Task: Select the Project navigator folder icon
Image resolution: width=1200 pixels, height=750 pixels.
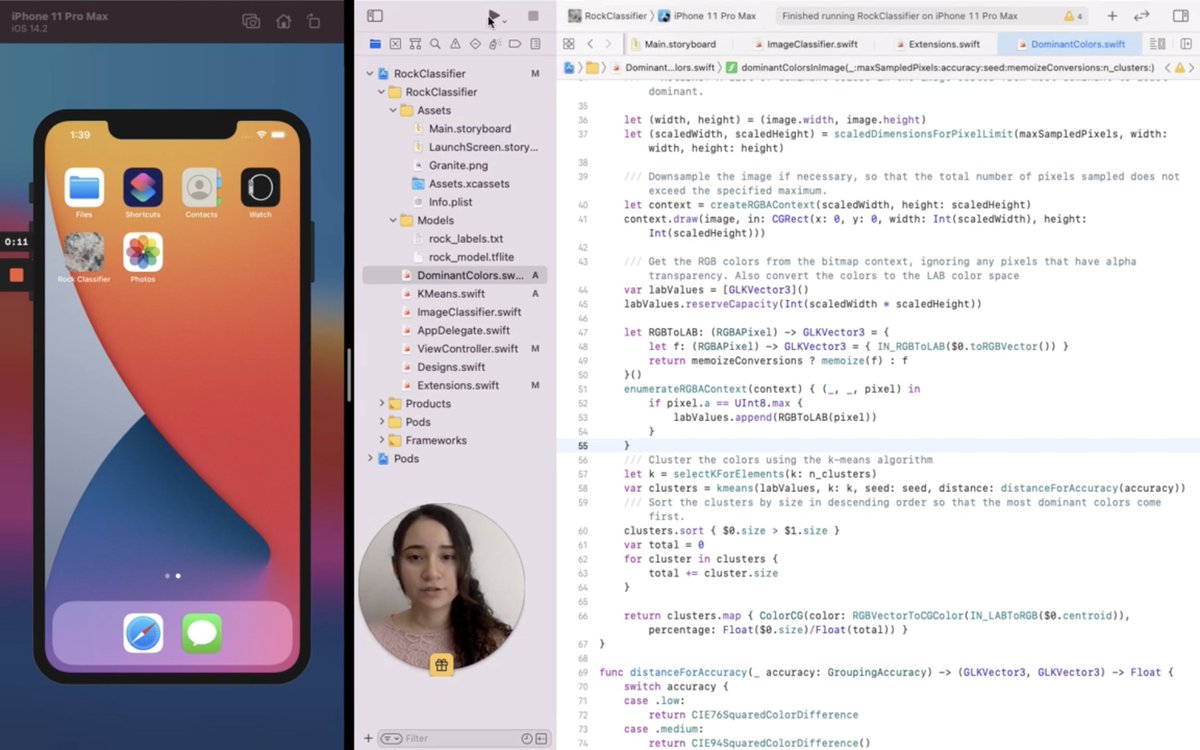Action: (375, 44)
